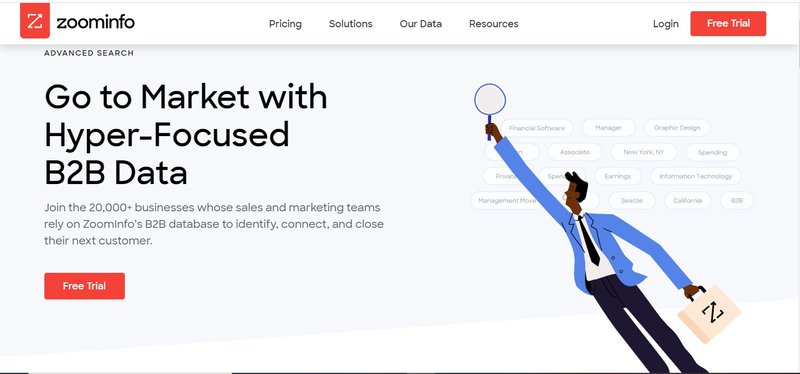The width and height of the screenshot is (800, 374).
Task: Open the Resources menu item
Action: point(493,24)
